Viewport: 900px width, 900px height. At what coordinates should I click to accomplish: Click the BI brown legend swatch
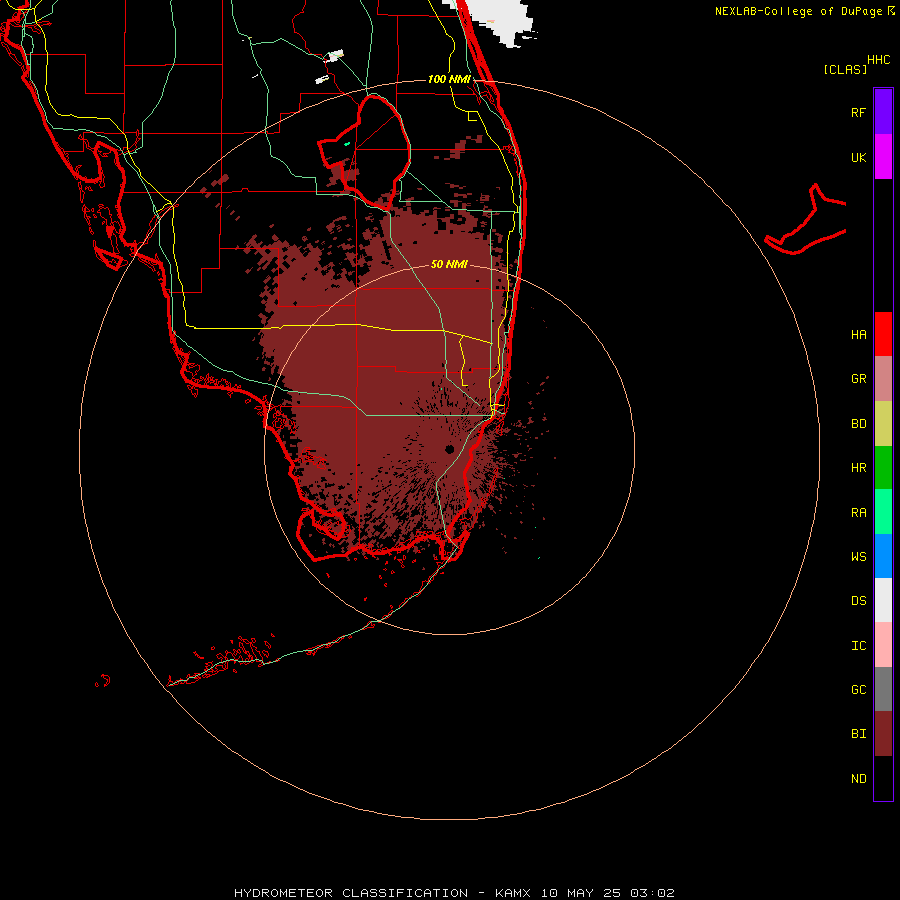[883, 734]
